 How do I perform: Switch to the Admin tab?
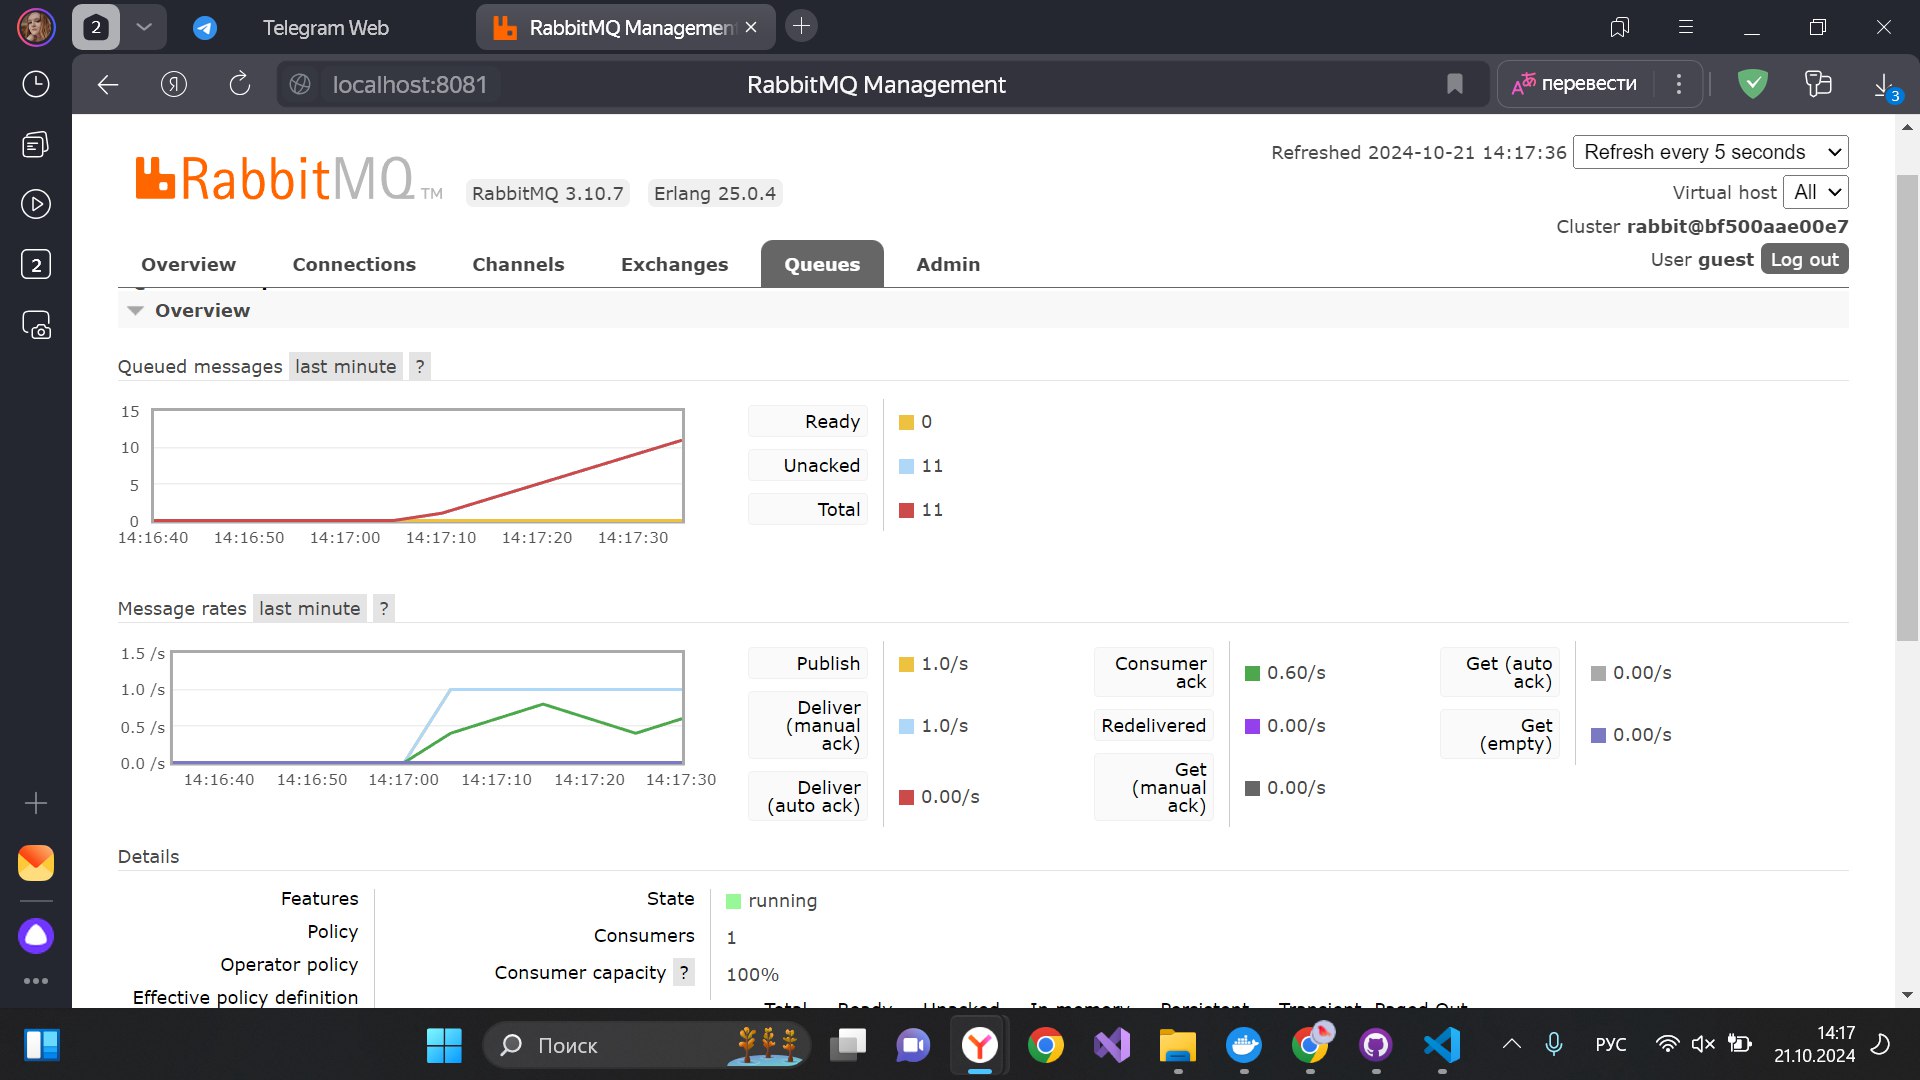tap(948, 265)
